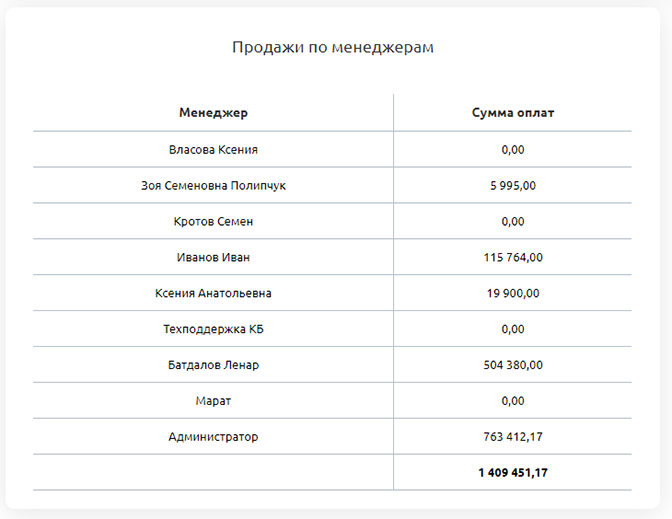The width and height of the screenshot is (672, 519).
Task: Click the 'Сумма оплат' column header
Action: (x=512, y=113)
